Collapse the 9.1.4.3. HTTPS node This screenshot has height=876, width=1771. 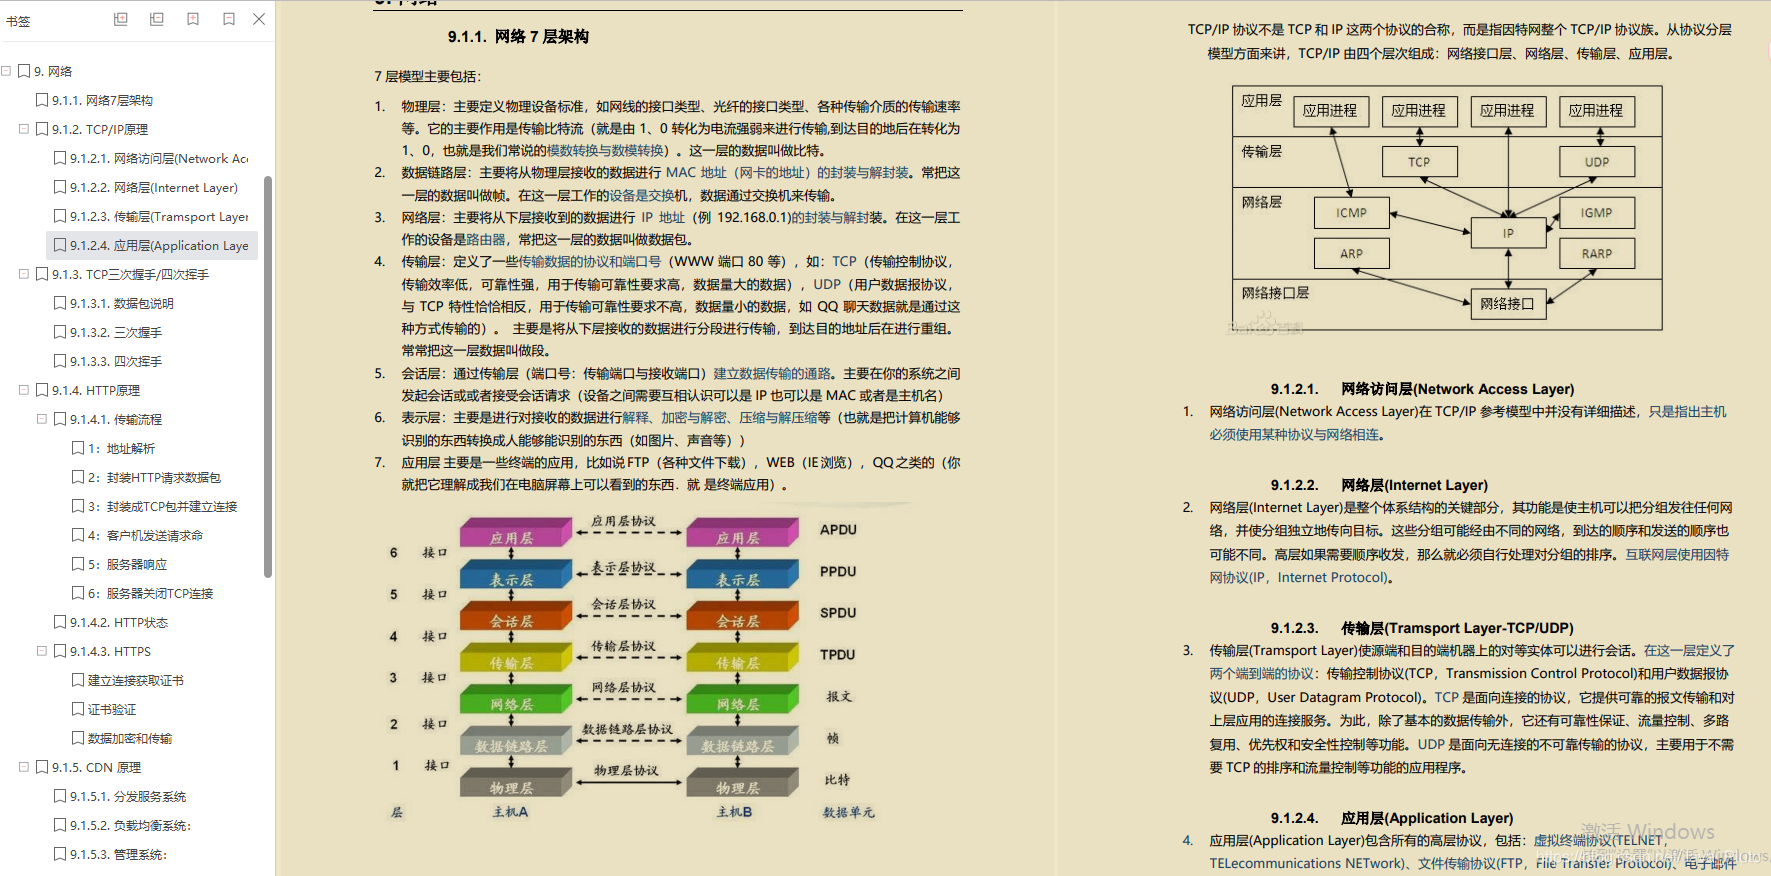point(42,651)
